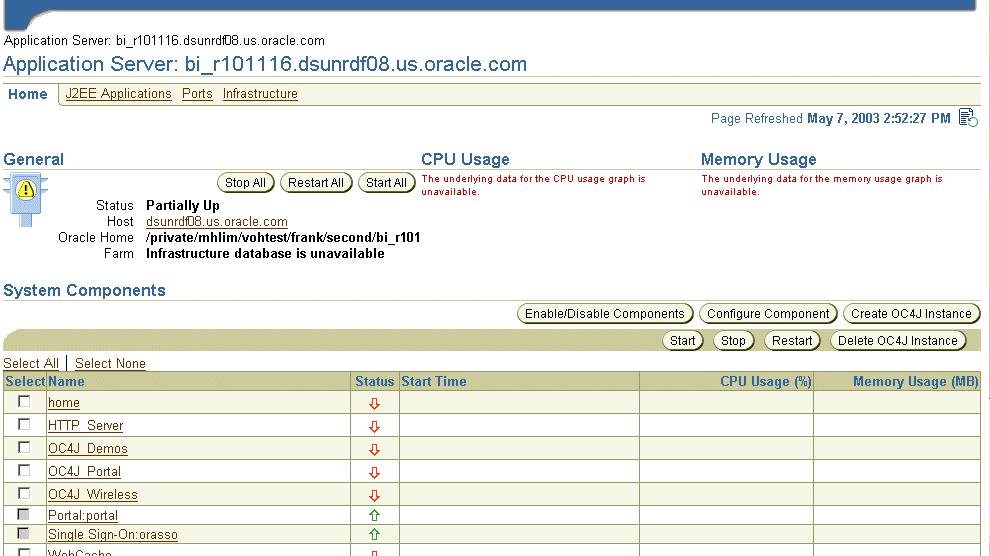The image size is (990, 556).
Task: Click the down status arrow for OC4J_Portal
Action: point(374,473)
